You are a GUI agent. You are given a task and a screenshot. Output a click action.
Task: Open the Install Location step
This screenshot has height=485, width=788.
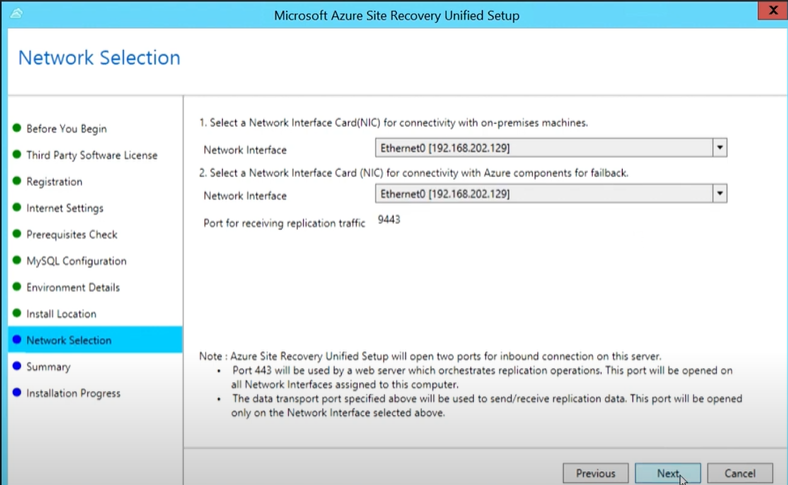61,314
